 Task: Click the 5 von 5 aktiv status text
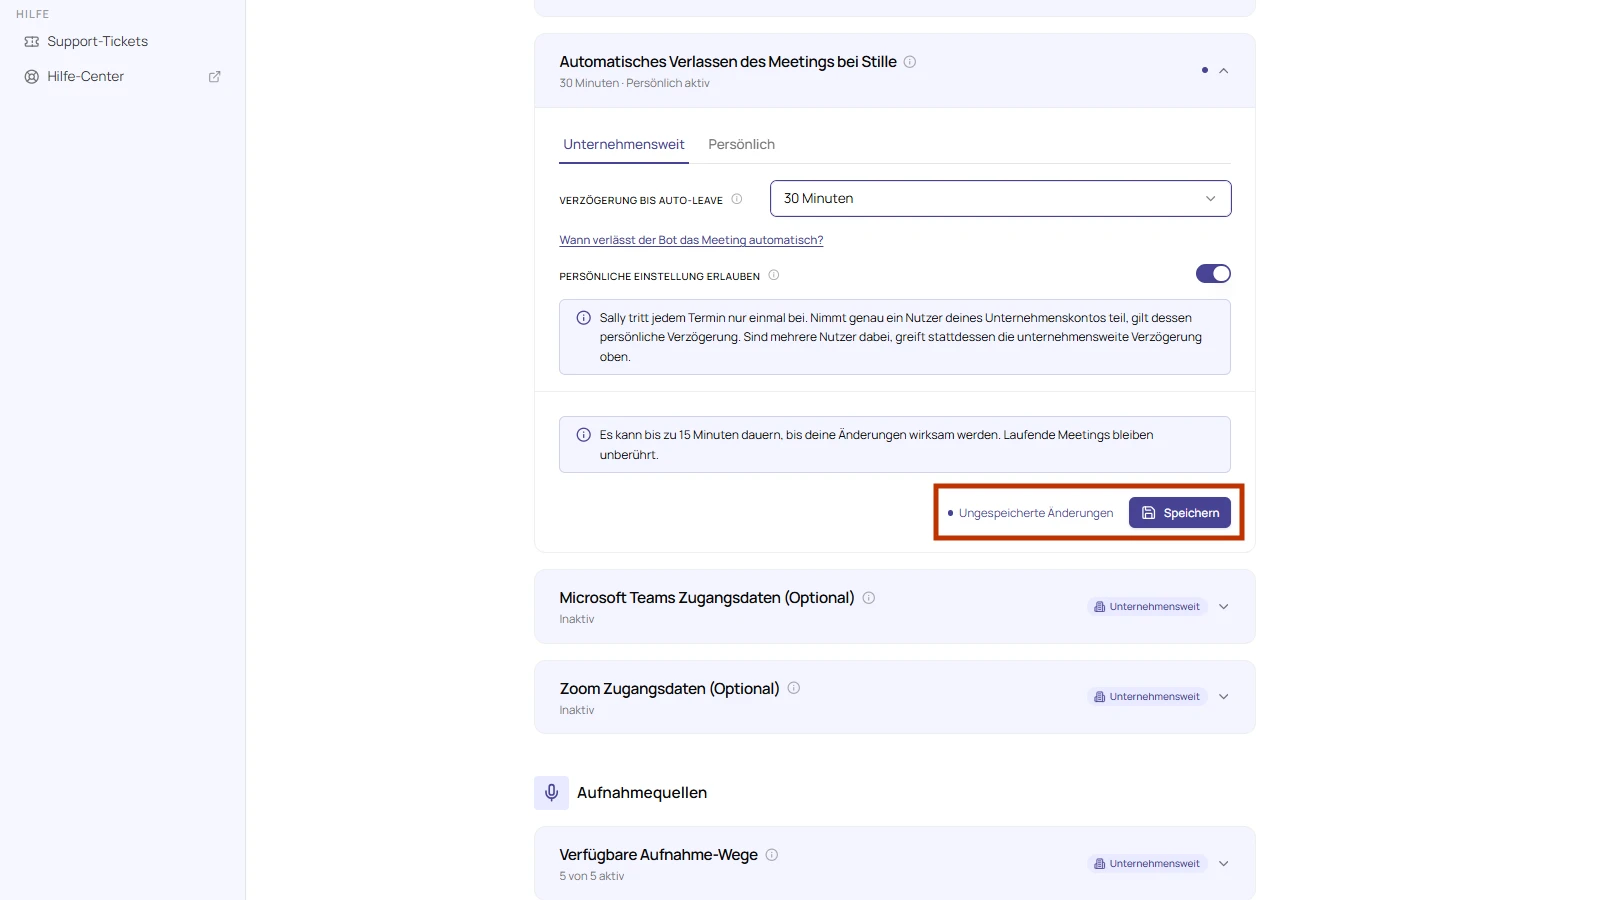(x=591, y=876)
